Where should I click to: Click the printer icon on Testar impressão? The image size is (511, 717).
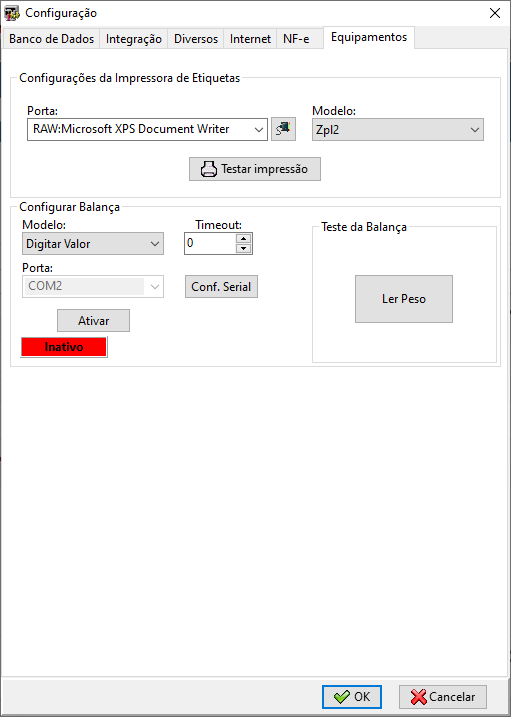209,169
